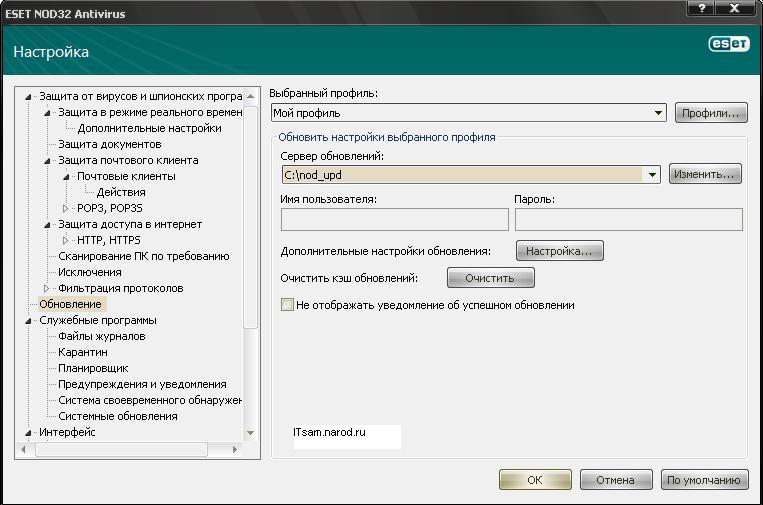This screenshot has height=505, width=763.
Task: Click the 'Профили...' button
Action: tap(711, 113)
